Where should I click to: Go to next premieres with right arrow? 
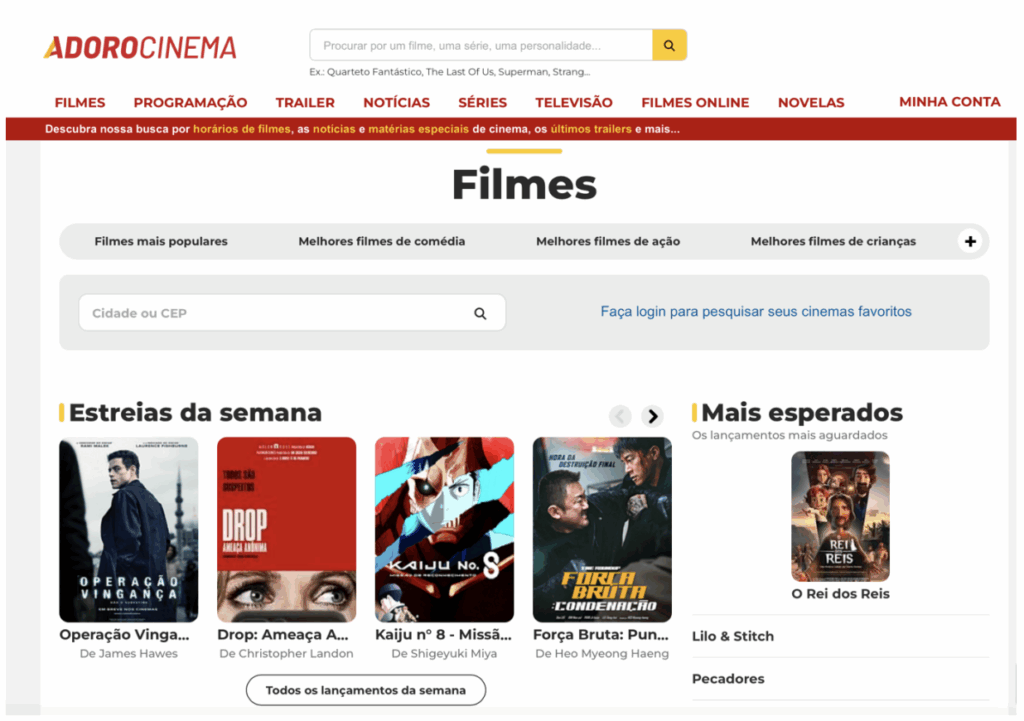652,416
